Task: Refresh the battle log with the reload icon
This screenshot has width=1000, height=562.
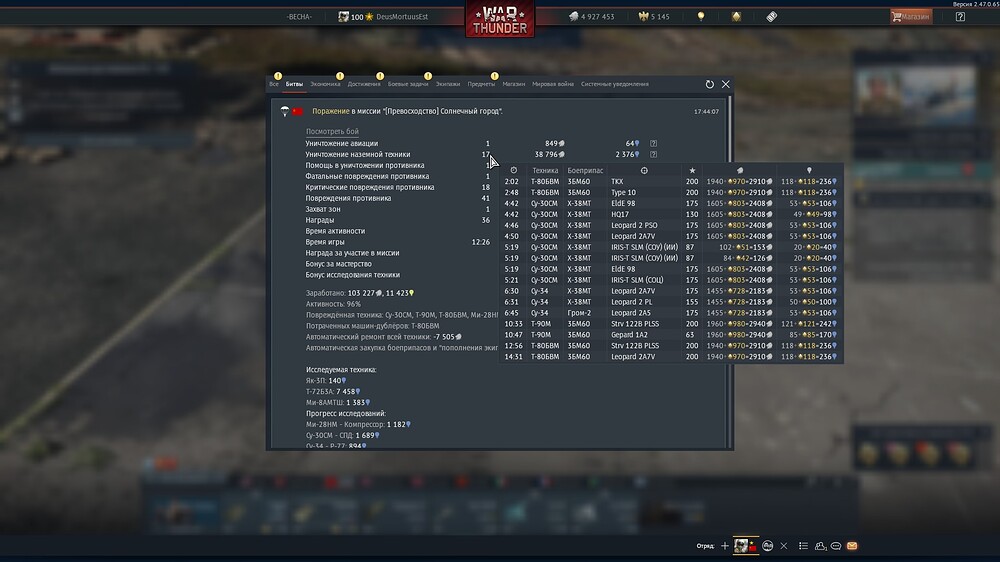Action: click(710, 85)
